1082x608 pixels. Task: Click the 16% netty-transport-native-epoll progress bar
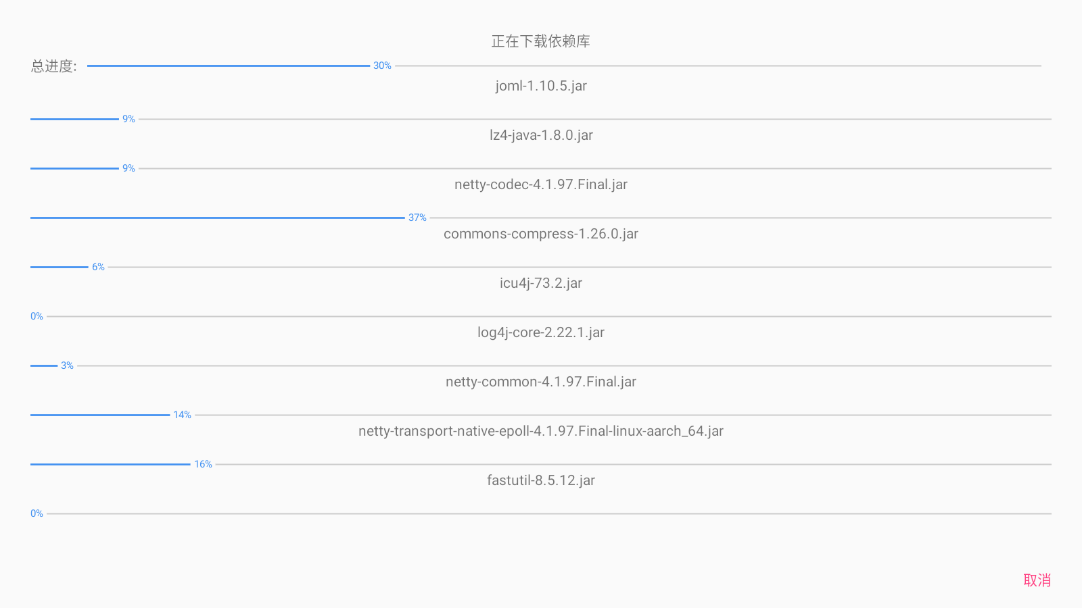[541, 464]
